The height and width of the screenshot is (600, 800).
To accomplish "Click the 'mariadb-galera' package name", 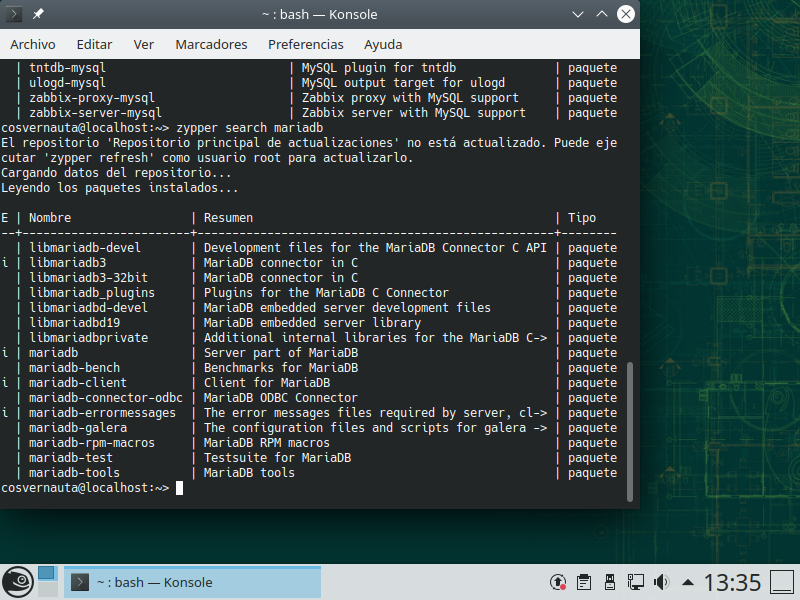I will (x=78, y=428).
